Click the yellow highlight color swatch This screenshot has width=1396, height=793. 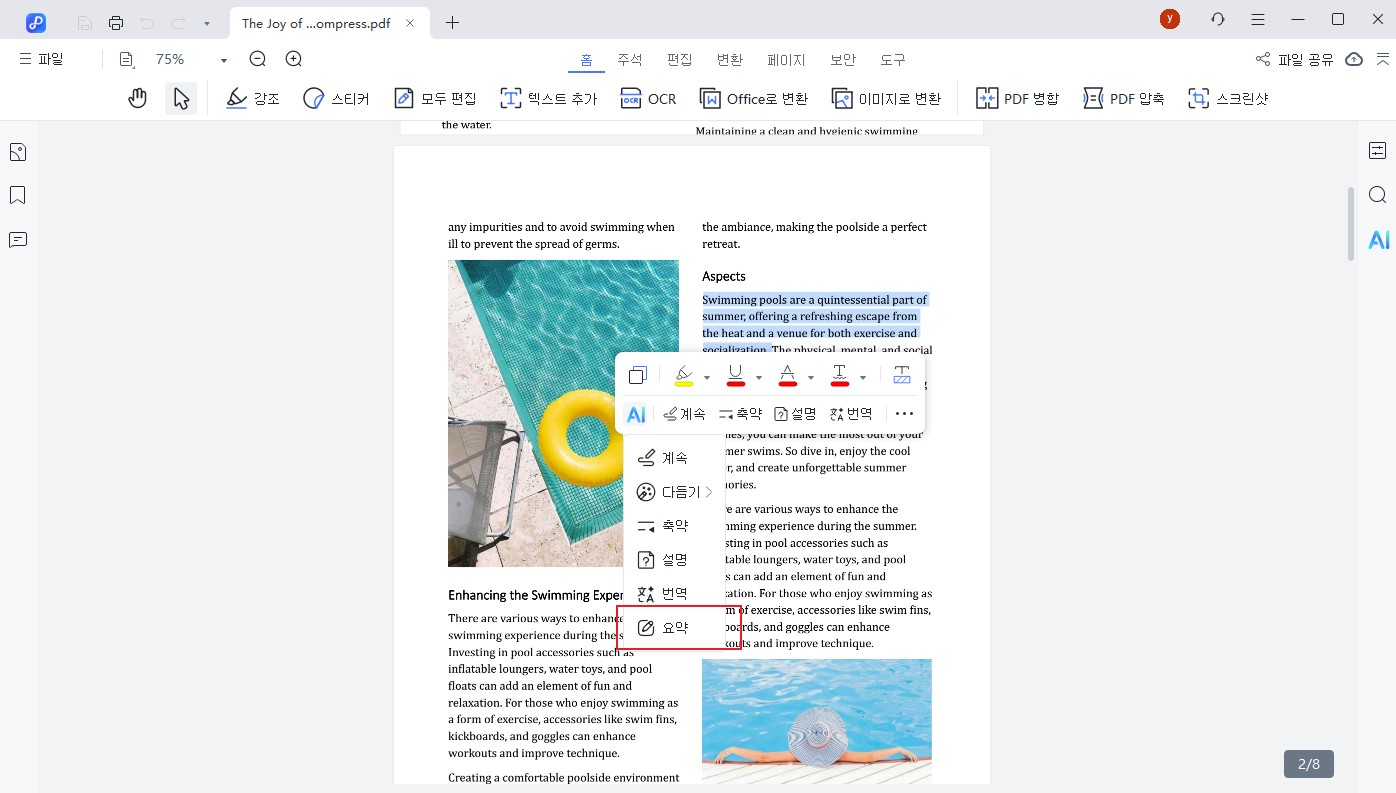pyautogui.click(x=684, y=376)
